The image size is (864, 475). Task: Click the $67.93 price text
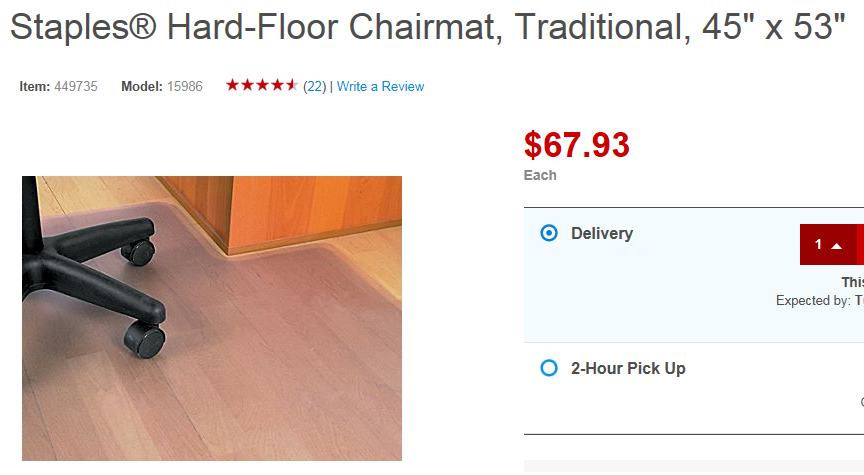click(577, 145)
